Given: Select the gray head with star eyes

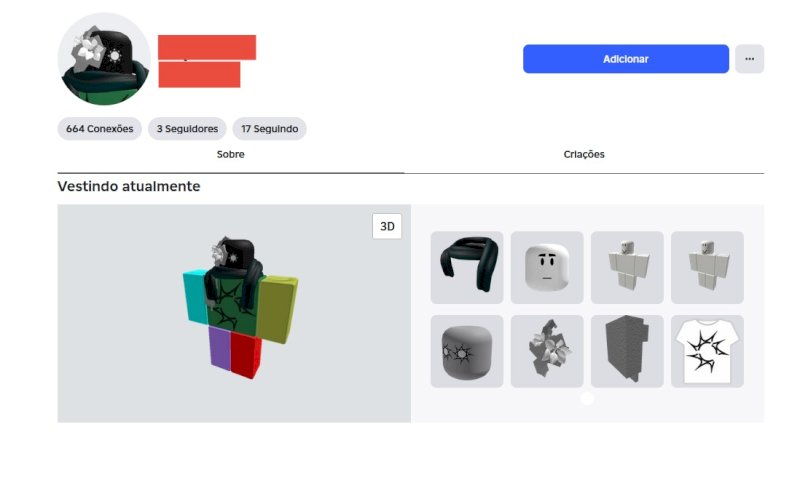Looking at the screenshot, I should pos(467,351).
